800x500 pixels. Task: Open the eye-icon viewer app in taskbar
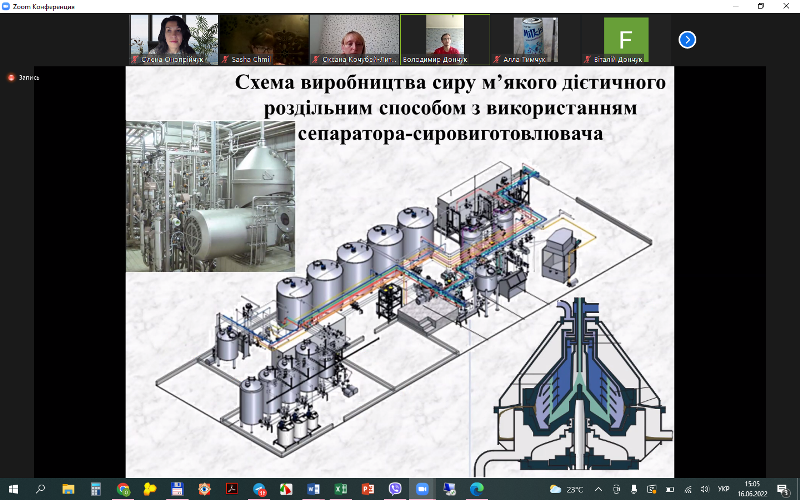point(204,489)
